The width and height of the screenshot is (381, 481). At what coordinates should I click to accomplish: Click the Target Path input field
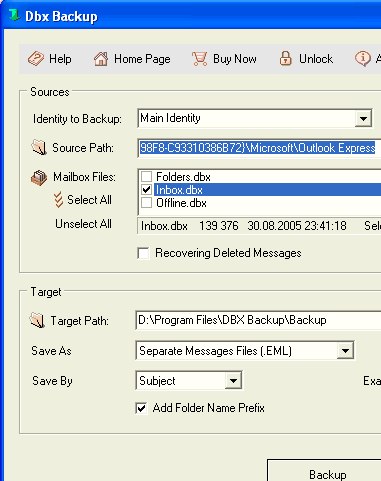258,320
